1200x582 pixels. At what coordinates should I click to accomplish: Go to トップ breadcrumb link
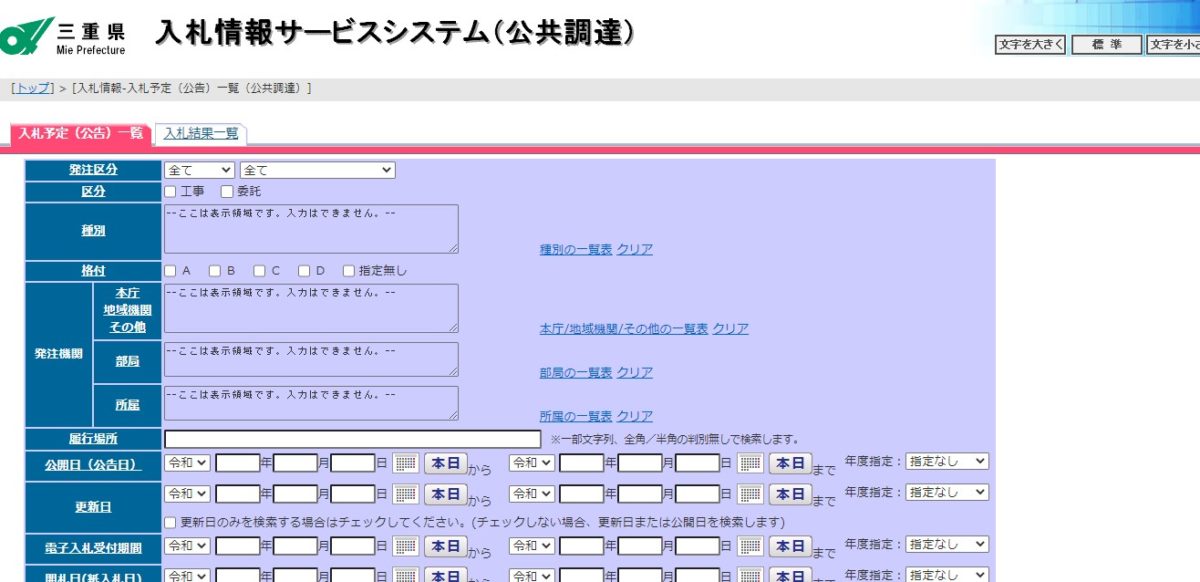click(33, 88)
